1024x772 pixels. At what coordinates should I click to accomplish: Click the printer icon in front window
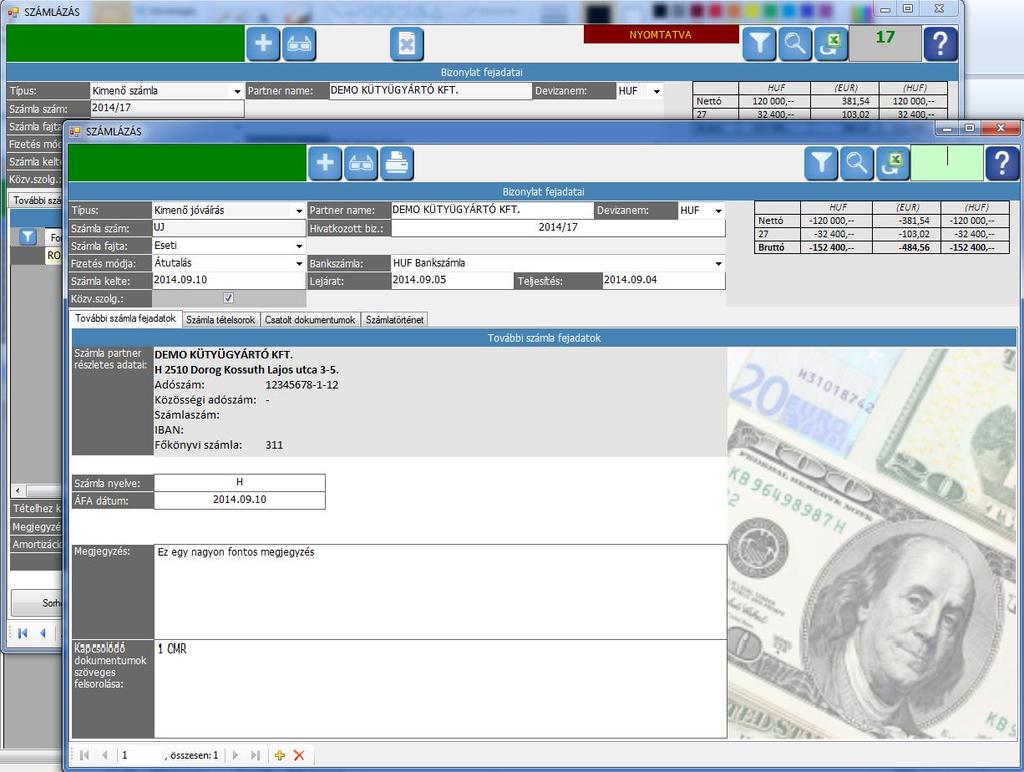click(396, 162)
